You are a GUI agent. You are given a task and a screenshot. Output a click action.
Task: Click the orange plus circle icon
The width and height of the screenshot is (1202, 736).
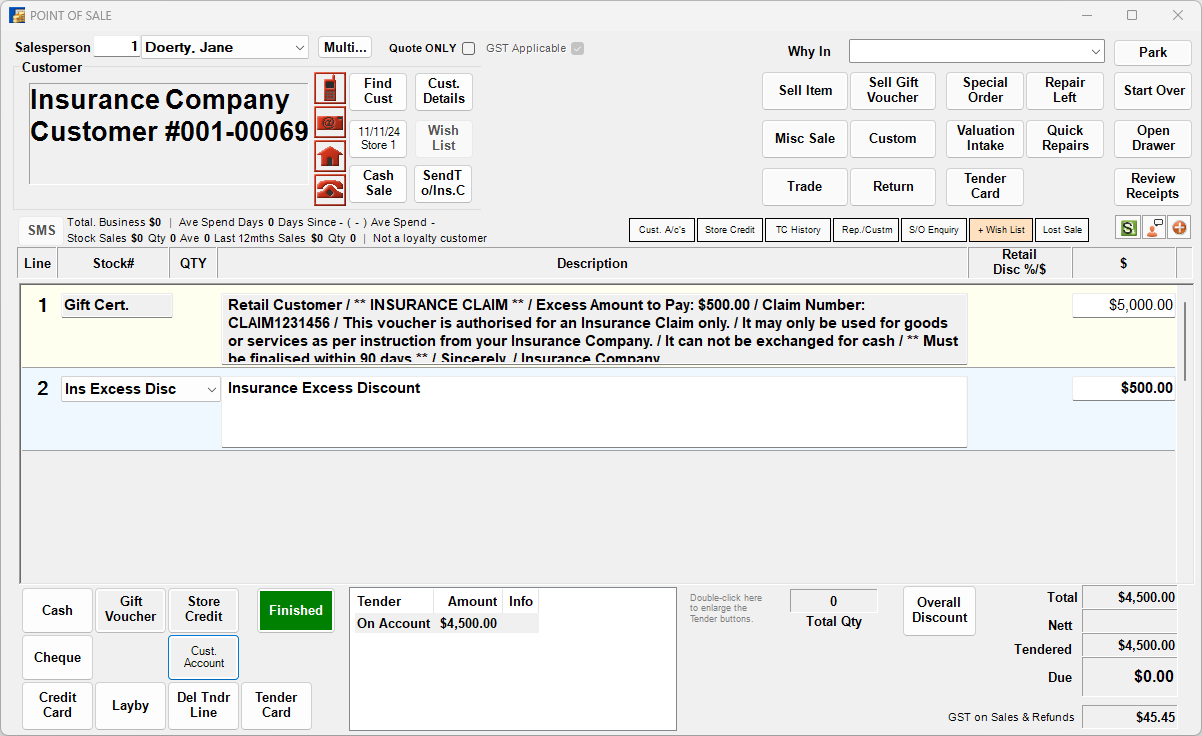coord(1179,229)
